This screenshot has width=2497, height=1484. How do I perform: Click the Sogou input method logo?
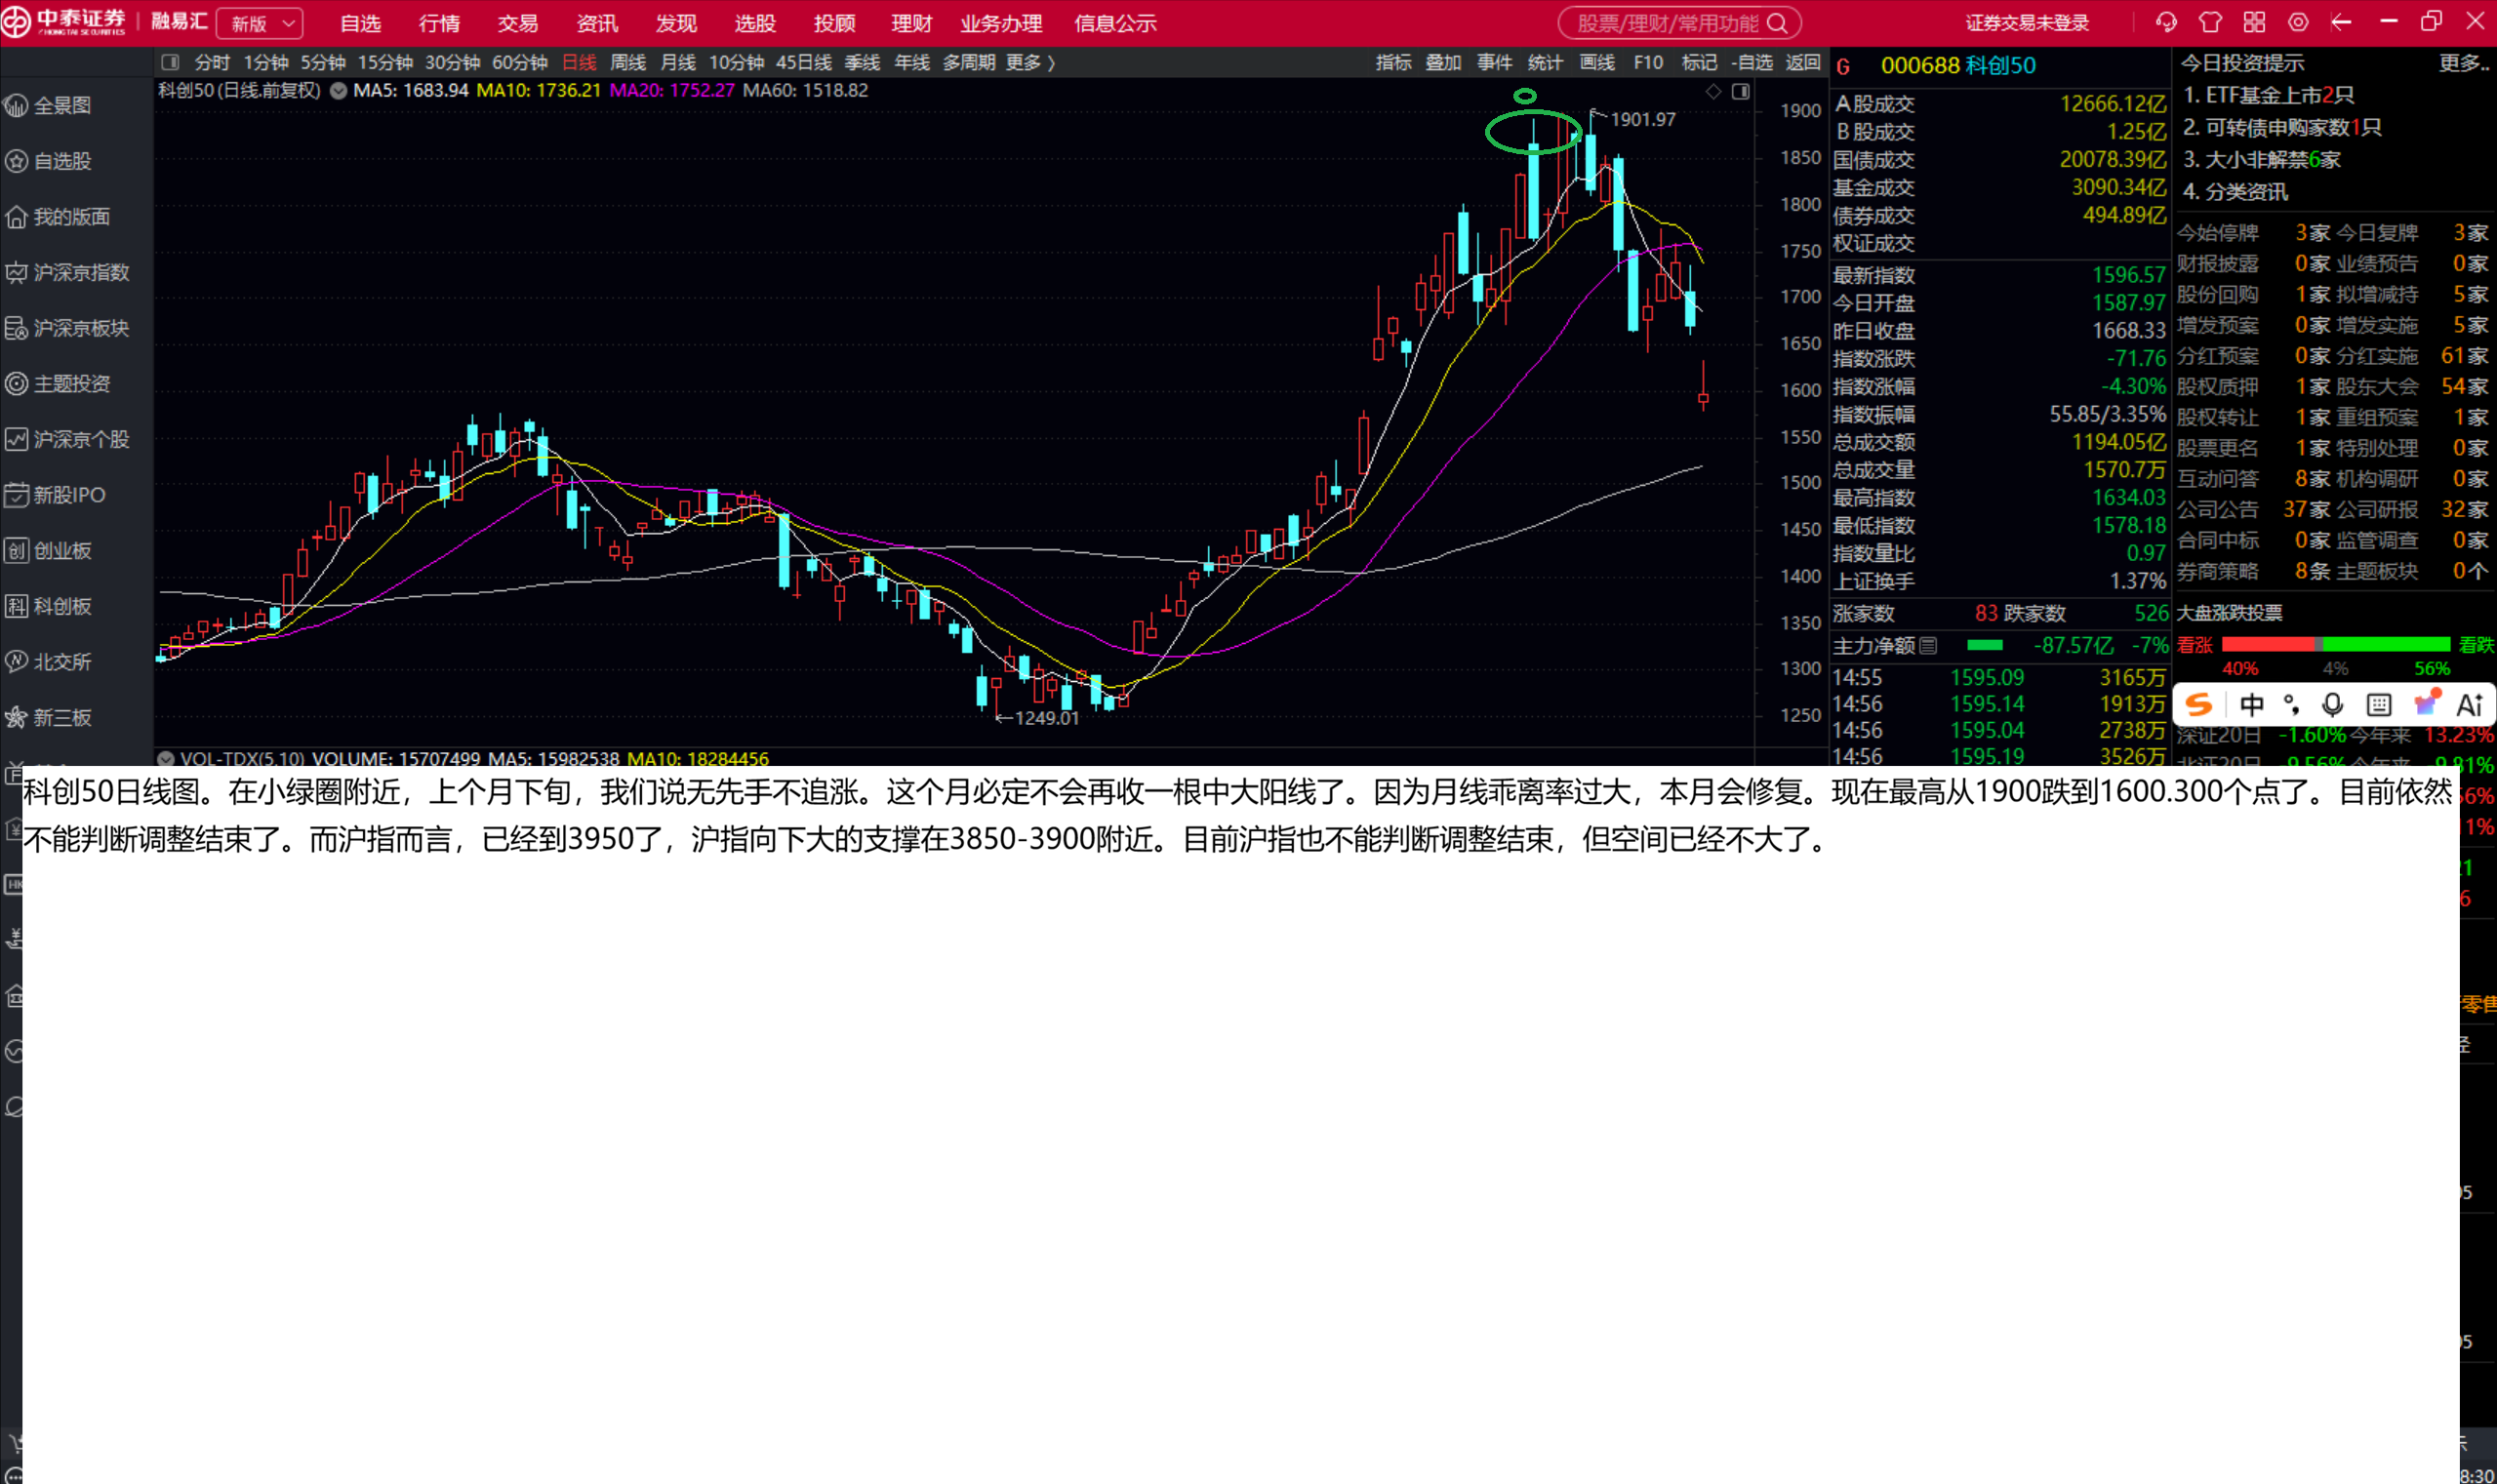[x=2198, y=705]
